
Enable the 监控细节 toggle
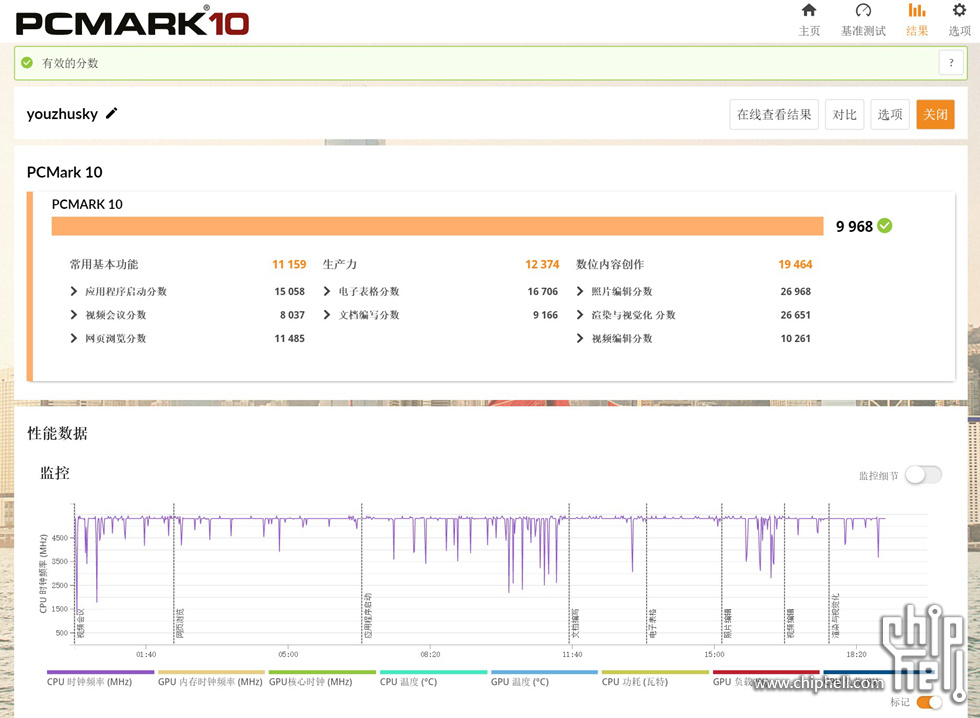(923, 474)
